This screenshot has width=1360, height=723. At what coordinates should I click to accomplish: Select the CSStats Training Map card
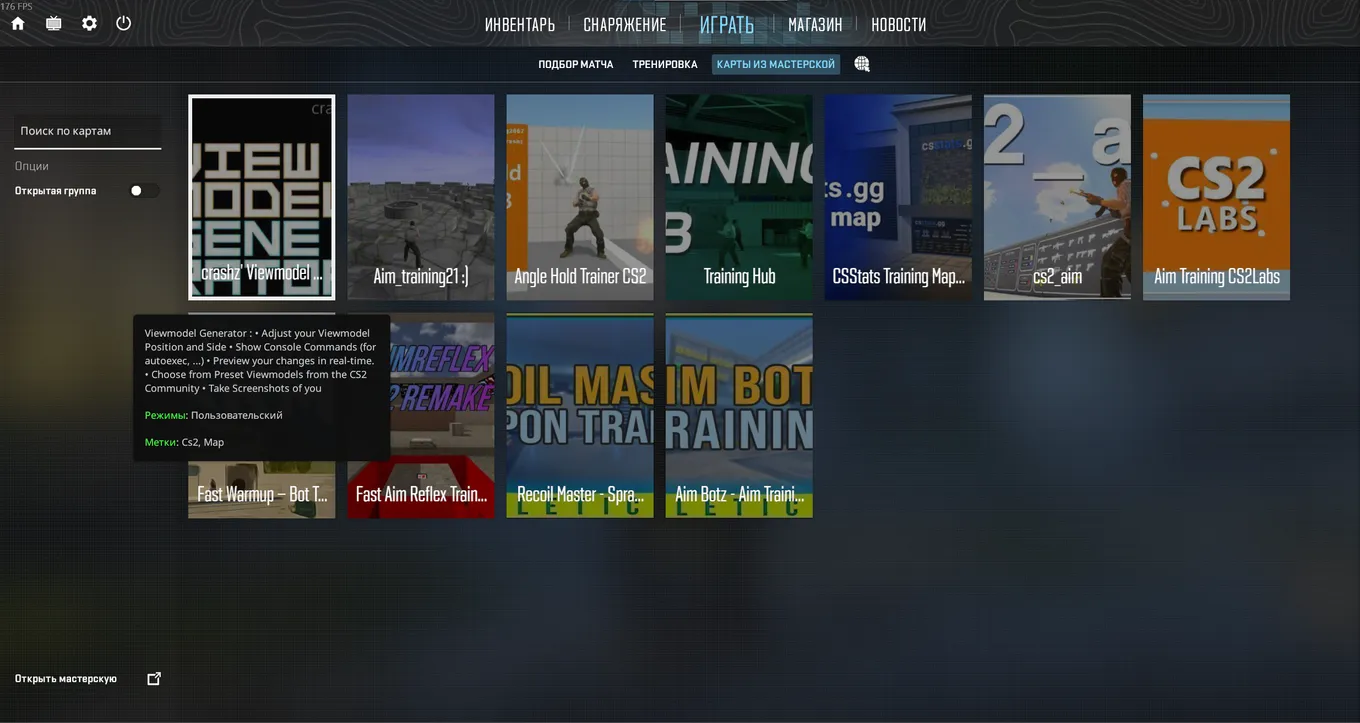(x=898, y=197)
